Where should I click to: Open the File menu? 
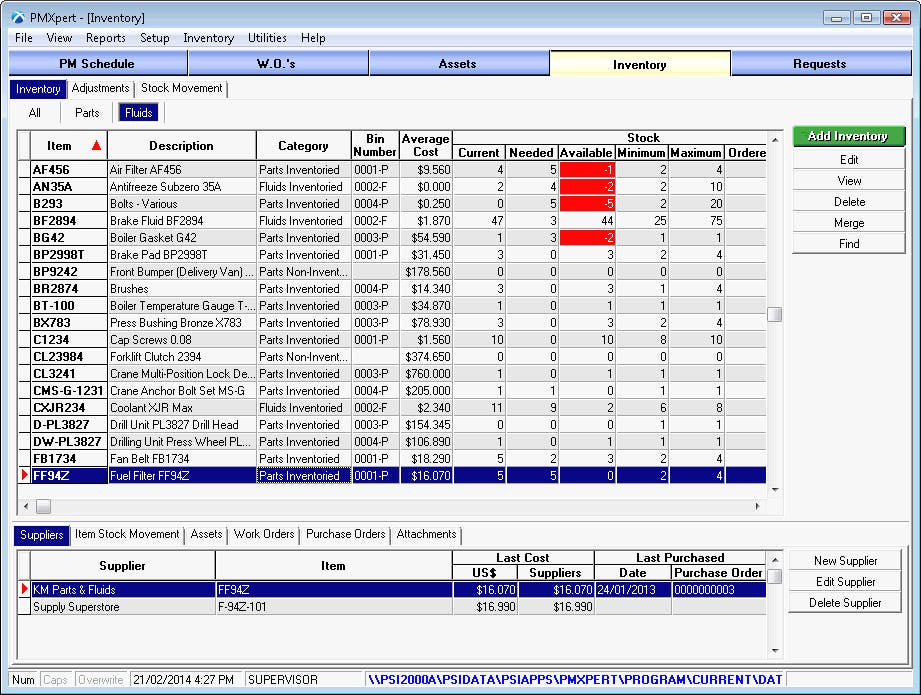coord(23,38)
